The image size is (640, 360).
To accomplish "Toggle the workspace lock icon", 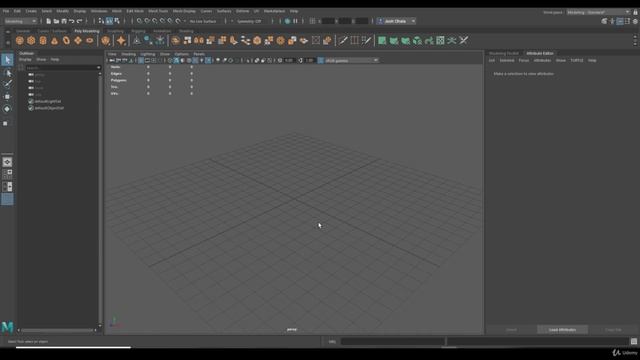I will [x=635, y=12].
